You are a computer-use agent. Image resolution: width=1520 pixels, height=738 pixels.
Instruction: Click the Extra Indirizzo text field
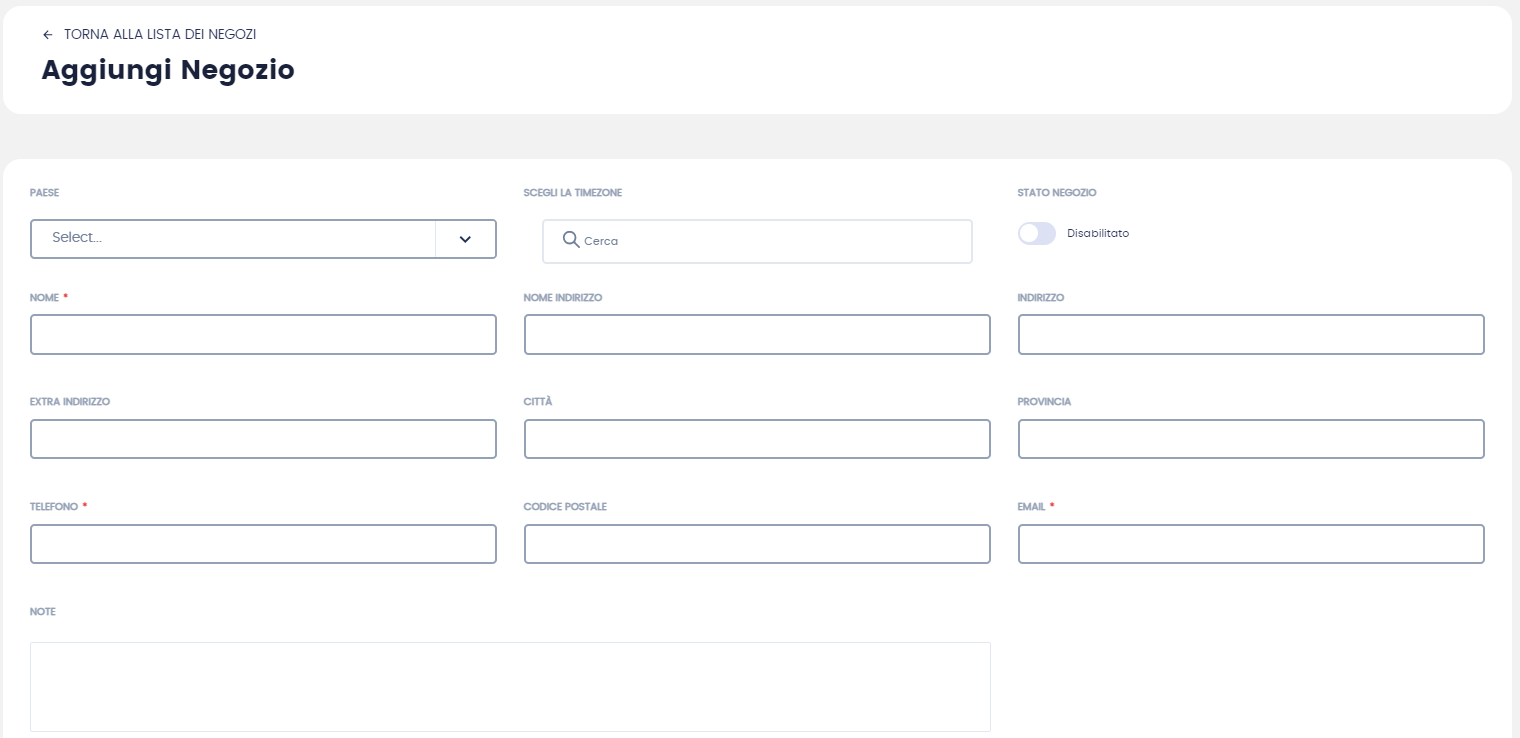[x=263, y=439]
